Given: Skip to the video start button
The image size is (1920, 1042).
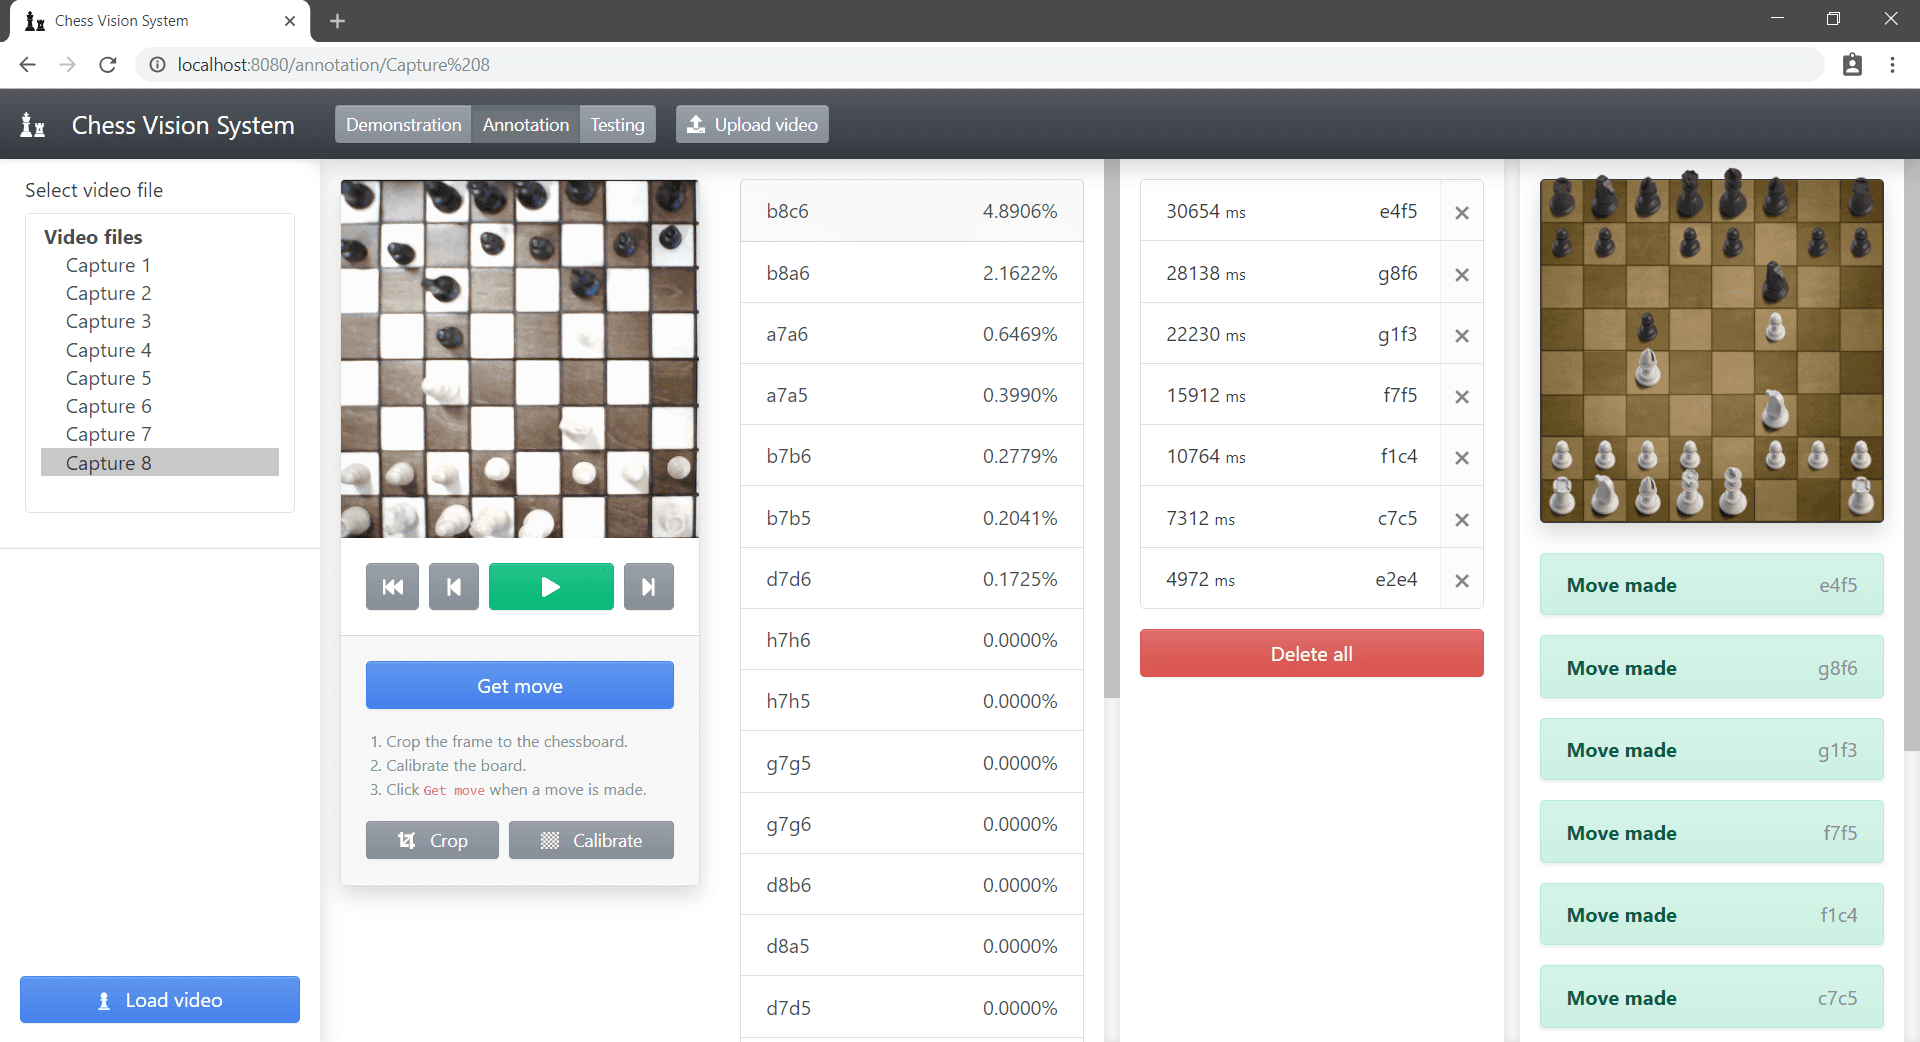Looking at the screenshot, I should pyautogui.click(x=392, y=587).
